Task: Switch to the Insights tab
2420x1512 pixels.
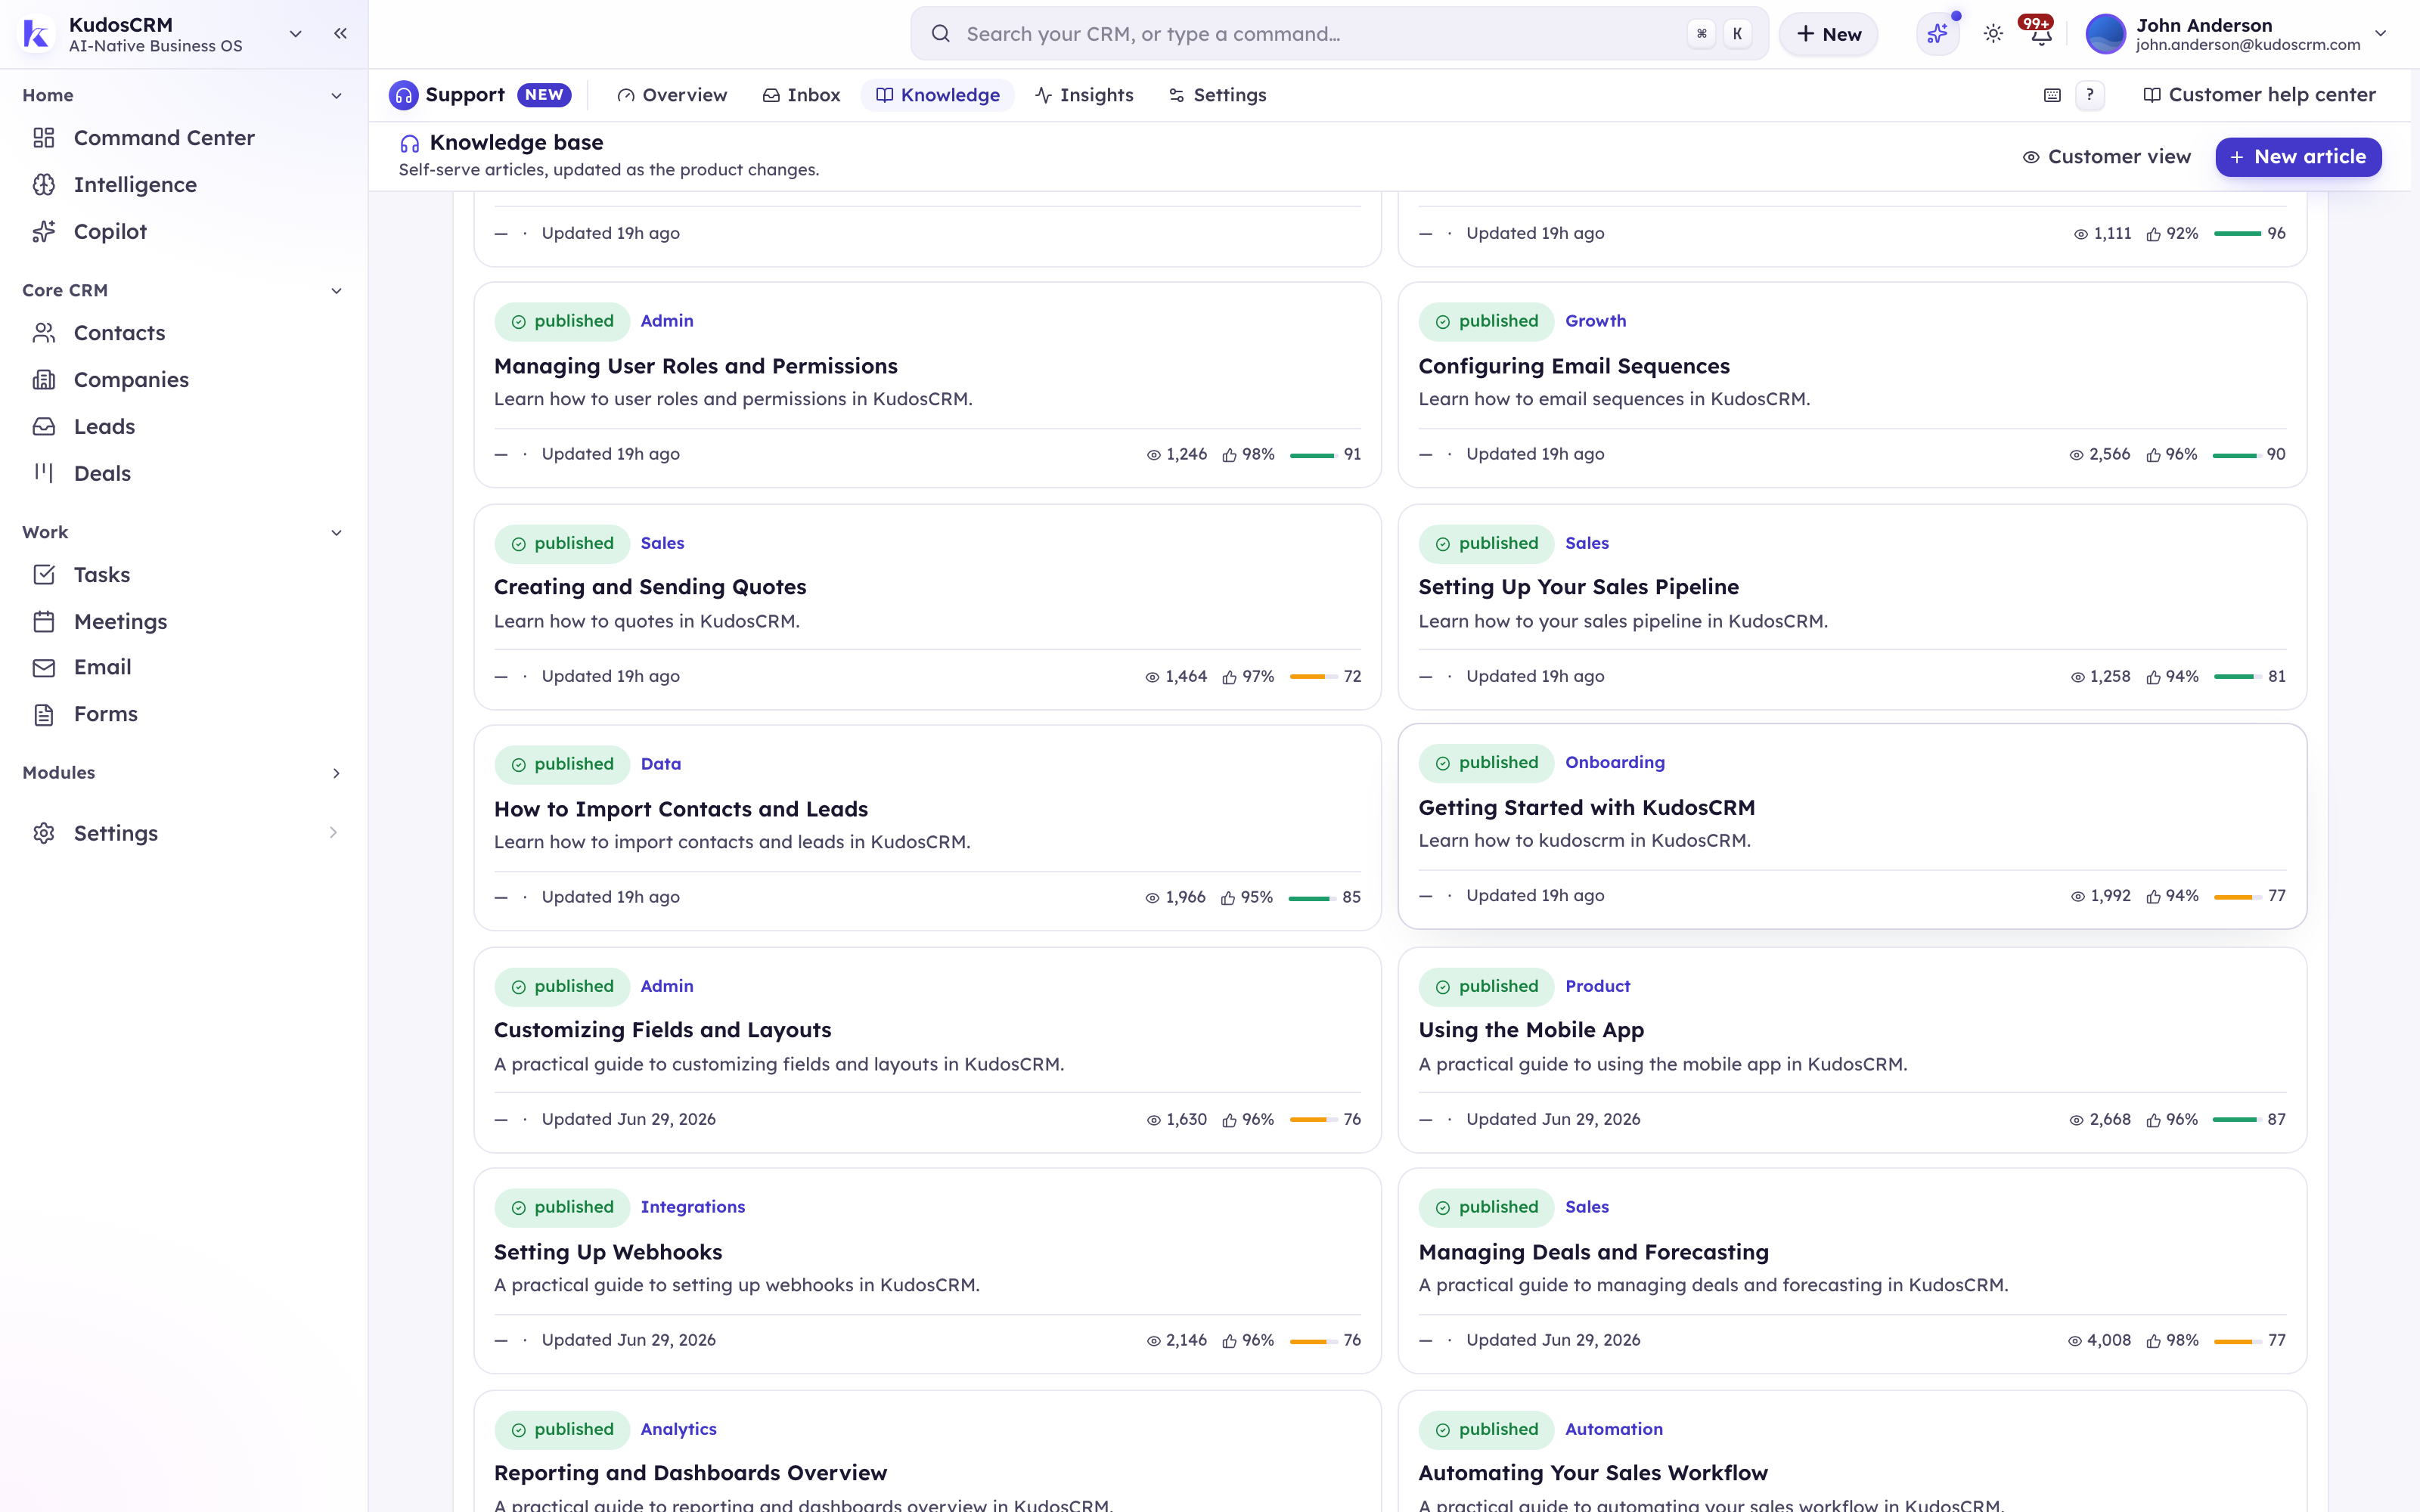Action: tap(1084, 95)
